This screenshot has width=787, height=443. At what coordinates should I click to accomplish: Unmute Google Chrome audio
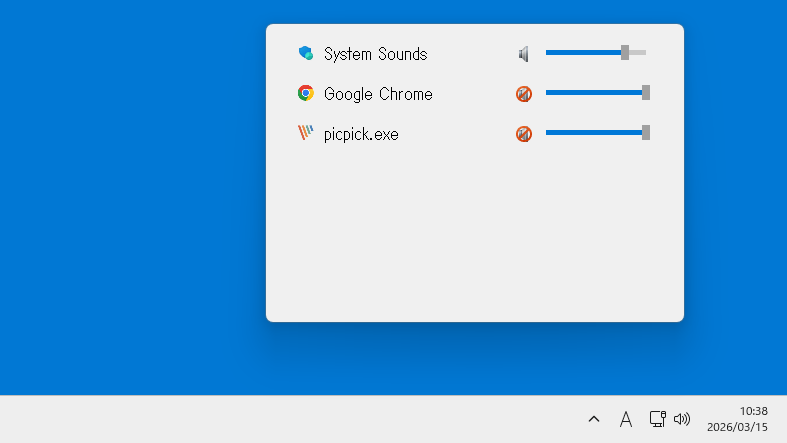pos(523,94)
